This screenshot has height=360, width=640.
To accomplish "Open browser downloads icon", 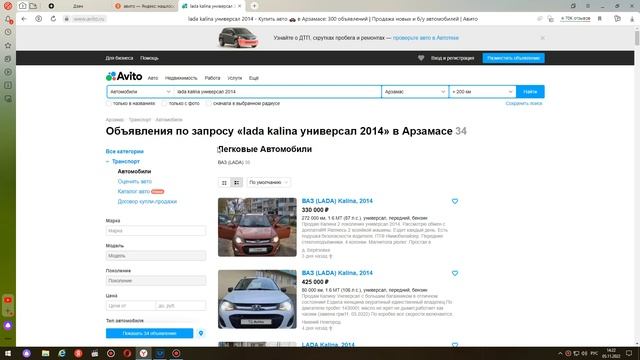I will click(x=632, y=19).
